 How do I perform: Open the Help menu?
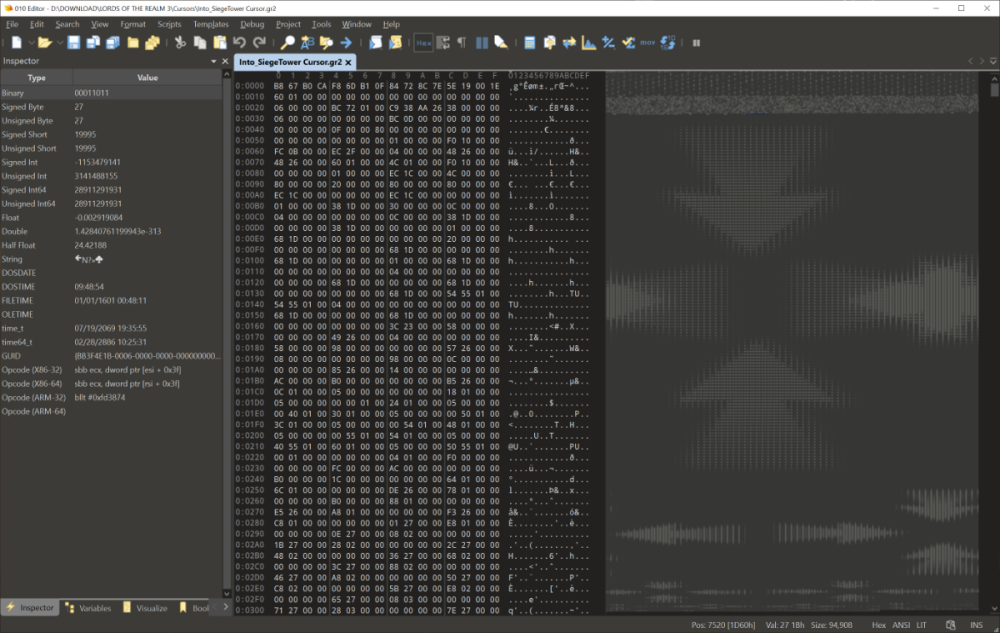pyautogui.click(x=391, y=24)
